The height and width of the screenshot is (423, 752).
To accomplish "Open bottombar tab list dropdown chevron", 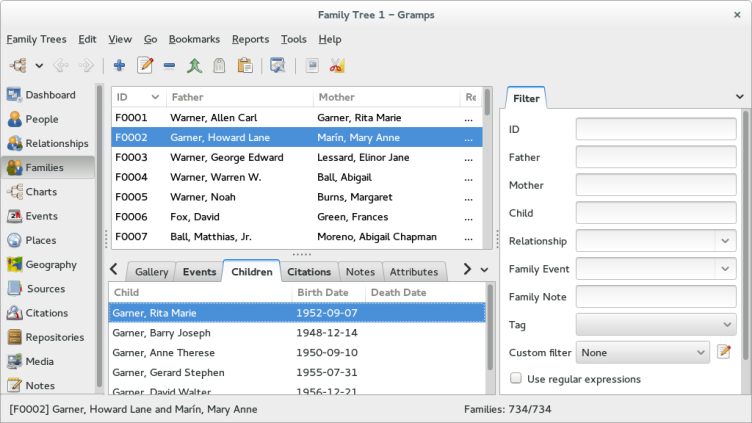I will click(484, 270).
